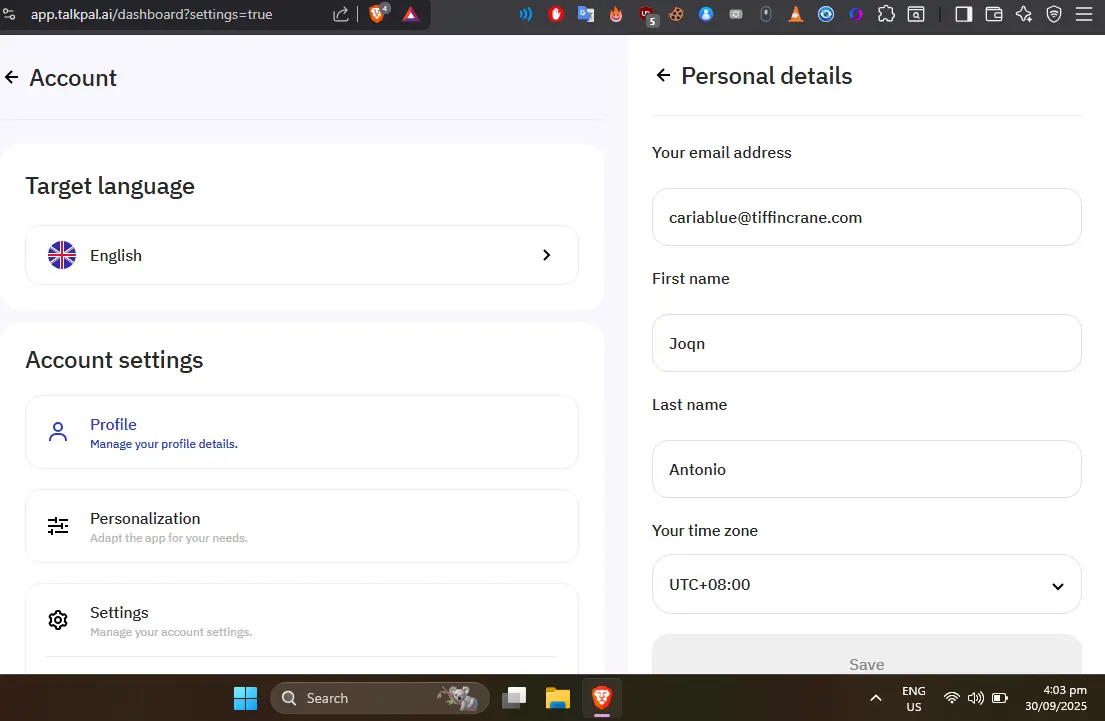This screenshot has height=721, width=1105.
Task: Open File Explorer from the taskbar
Action: click(557, 698)
